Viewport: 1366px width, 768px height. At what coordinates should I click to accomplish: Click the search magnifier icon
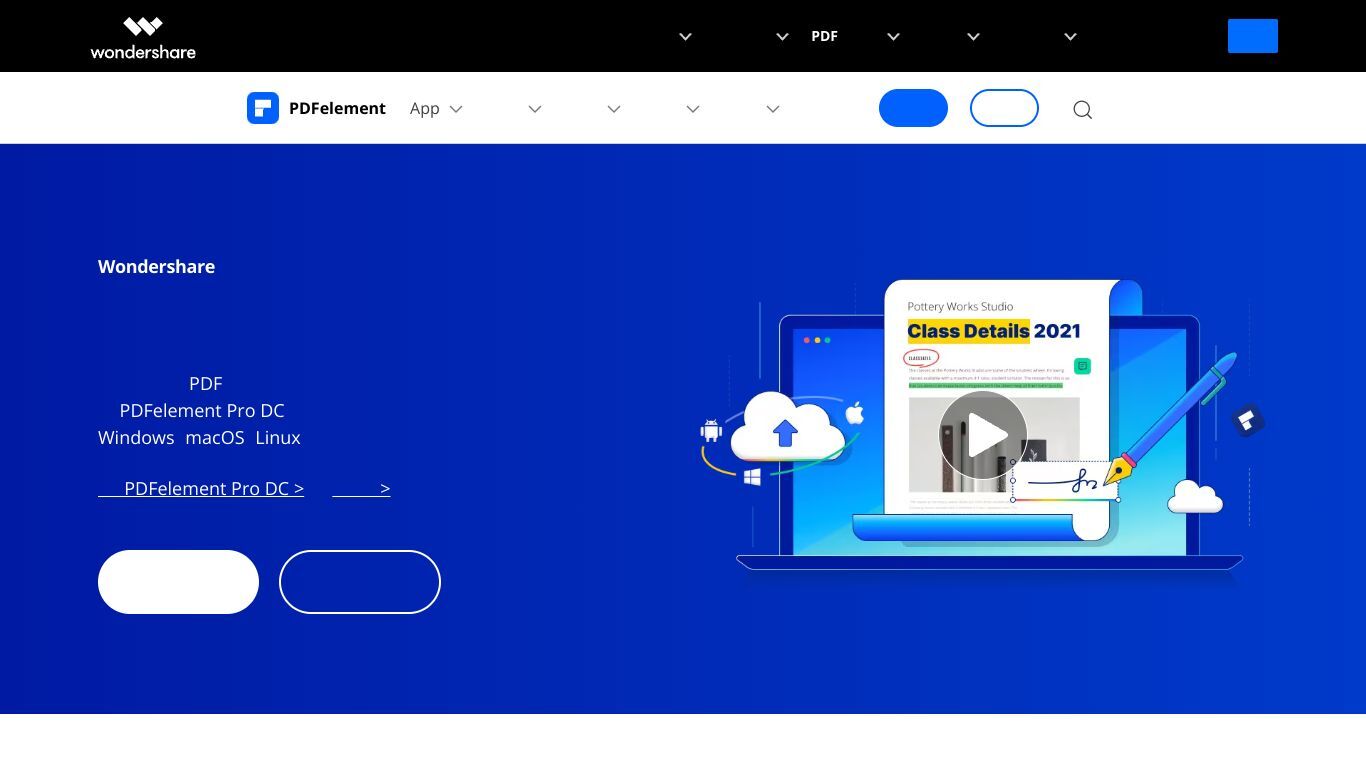coord(1082,109)
